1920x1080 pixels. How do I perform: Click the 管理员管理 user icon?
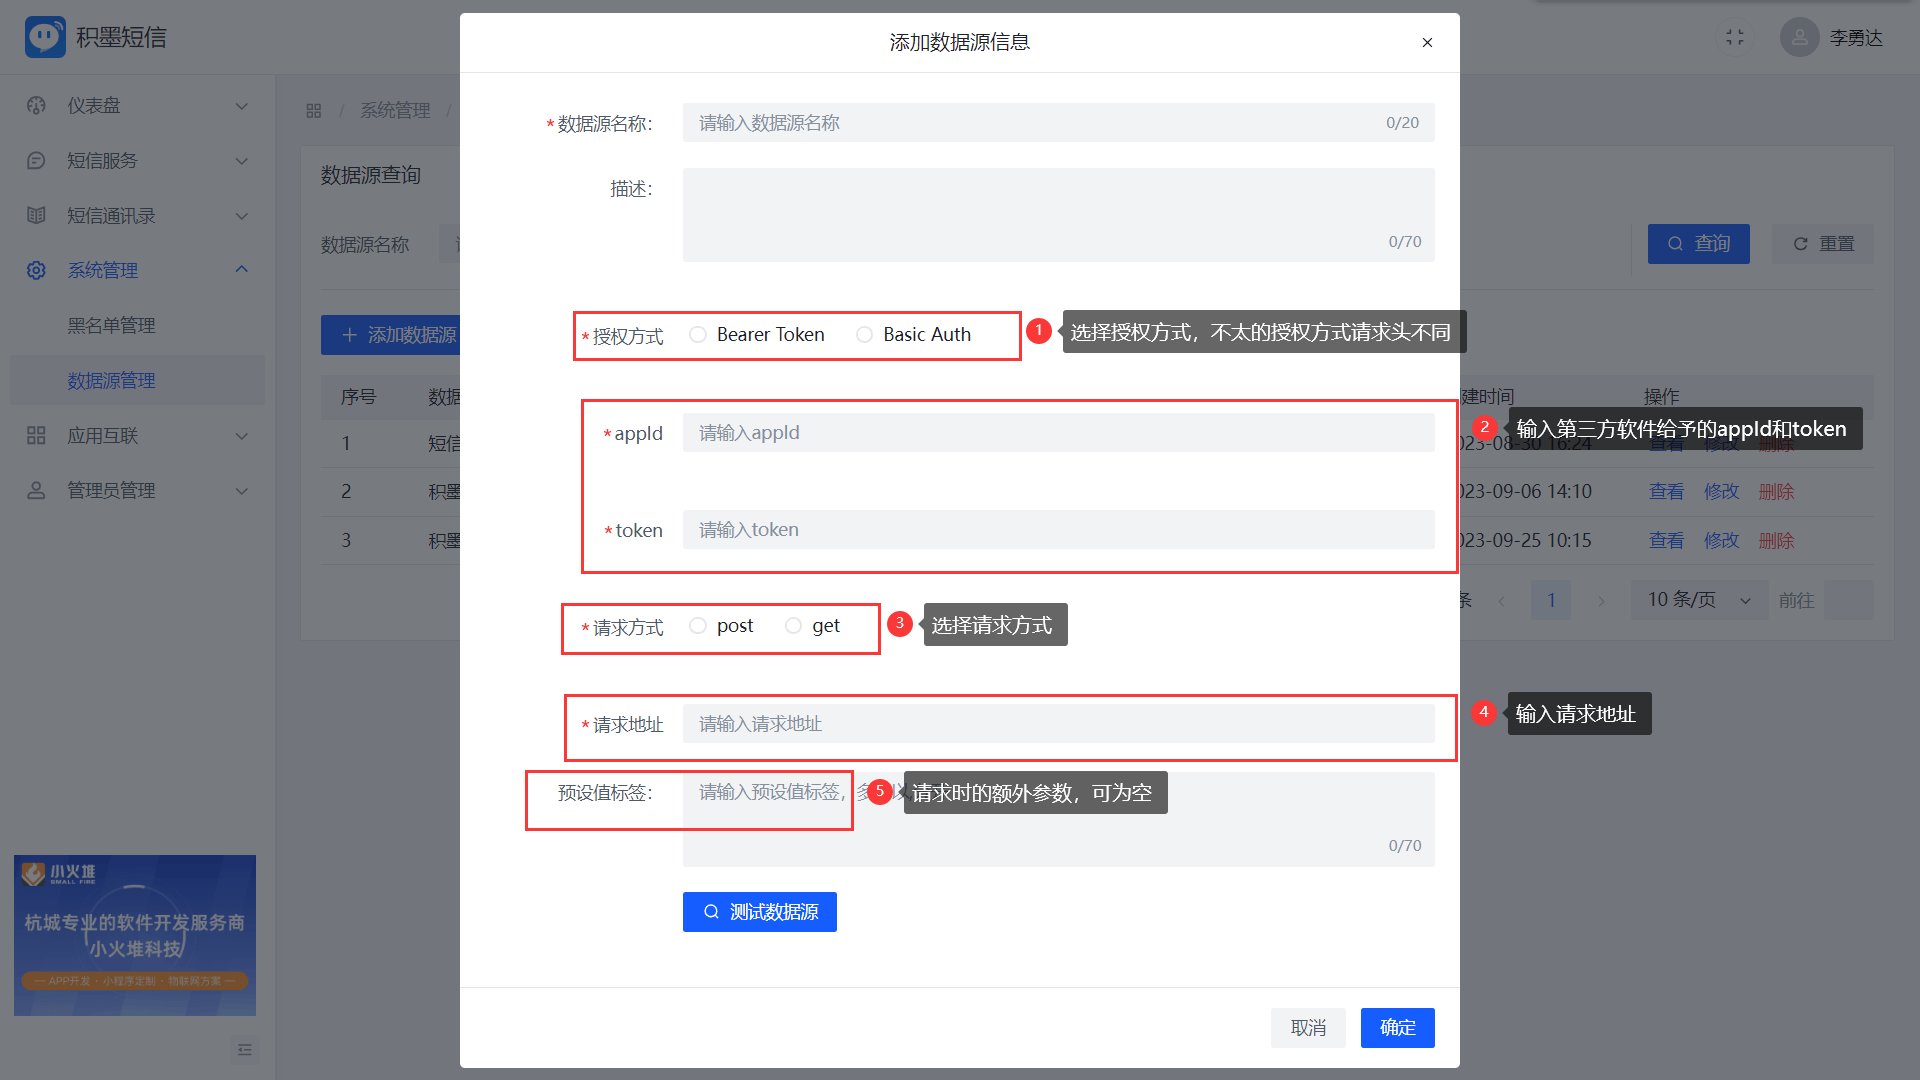point(36,491)
